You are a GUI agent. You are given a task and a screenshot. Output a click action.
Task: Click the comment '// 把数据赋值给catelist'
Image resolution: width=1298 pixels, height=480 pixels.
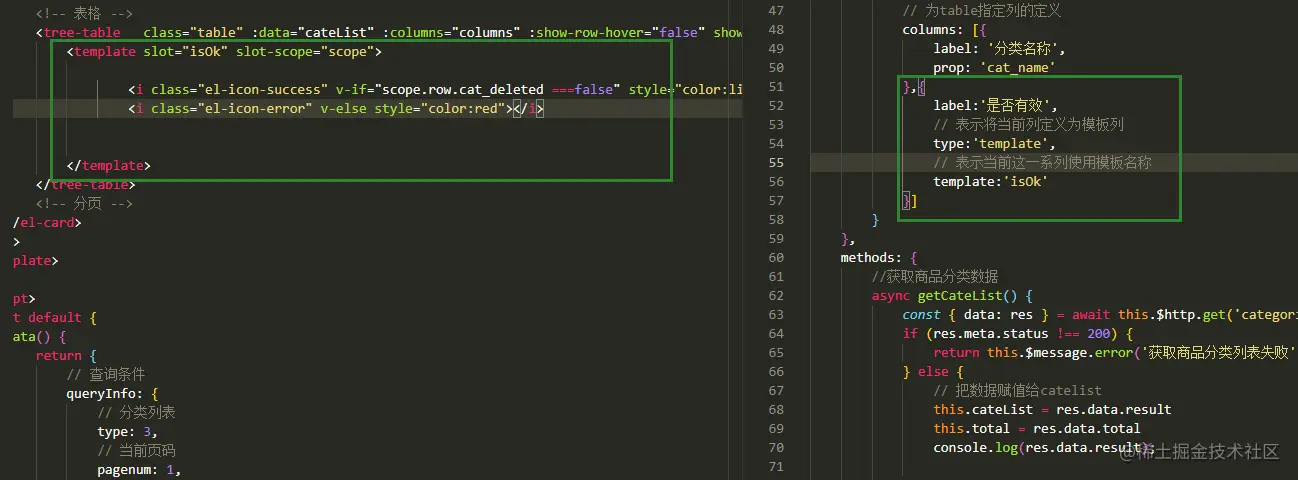tap(1018, 390)
